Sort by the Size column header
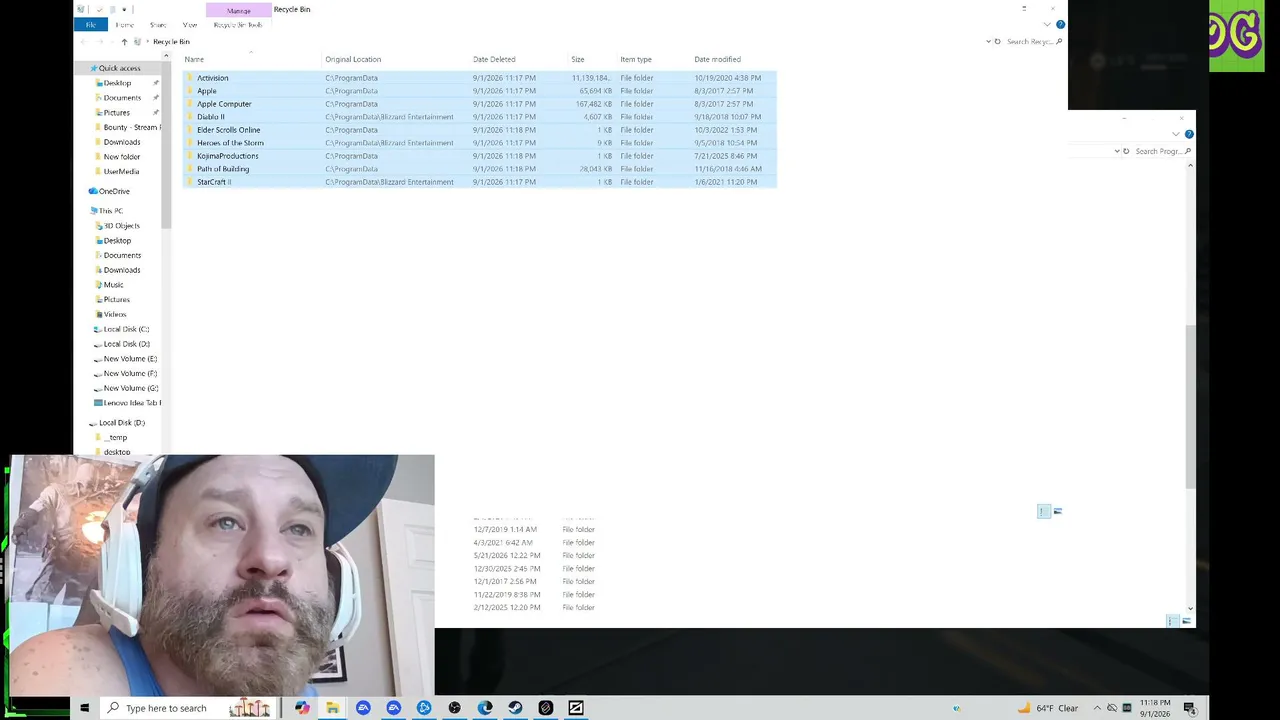The height and width of the screenshot is (720, 1280). click(x=577, y=59)
